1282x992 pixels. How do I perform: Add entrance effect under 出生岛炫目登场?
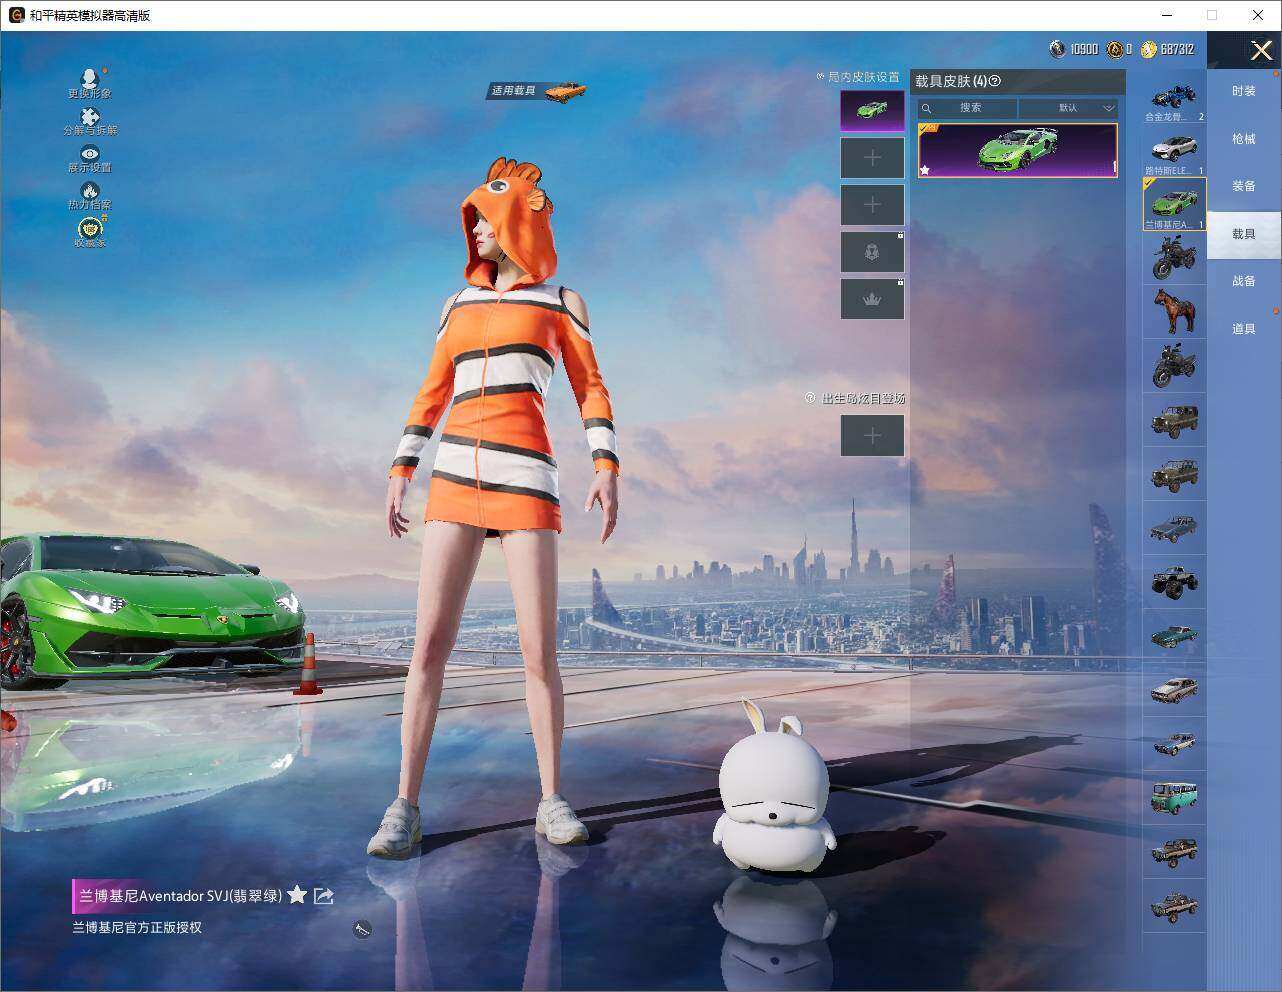[x=872, y=436]
